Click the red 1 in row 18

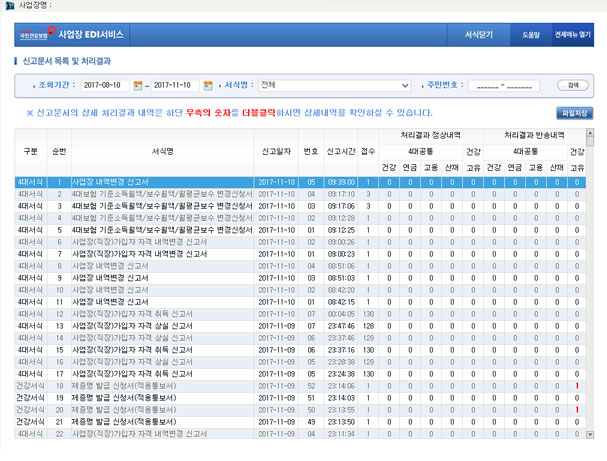click(577, 386)
